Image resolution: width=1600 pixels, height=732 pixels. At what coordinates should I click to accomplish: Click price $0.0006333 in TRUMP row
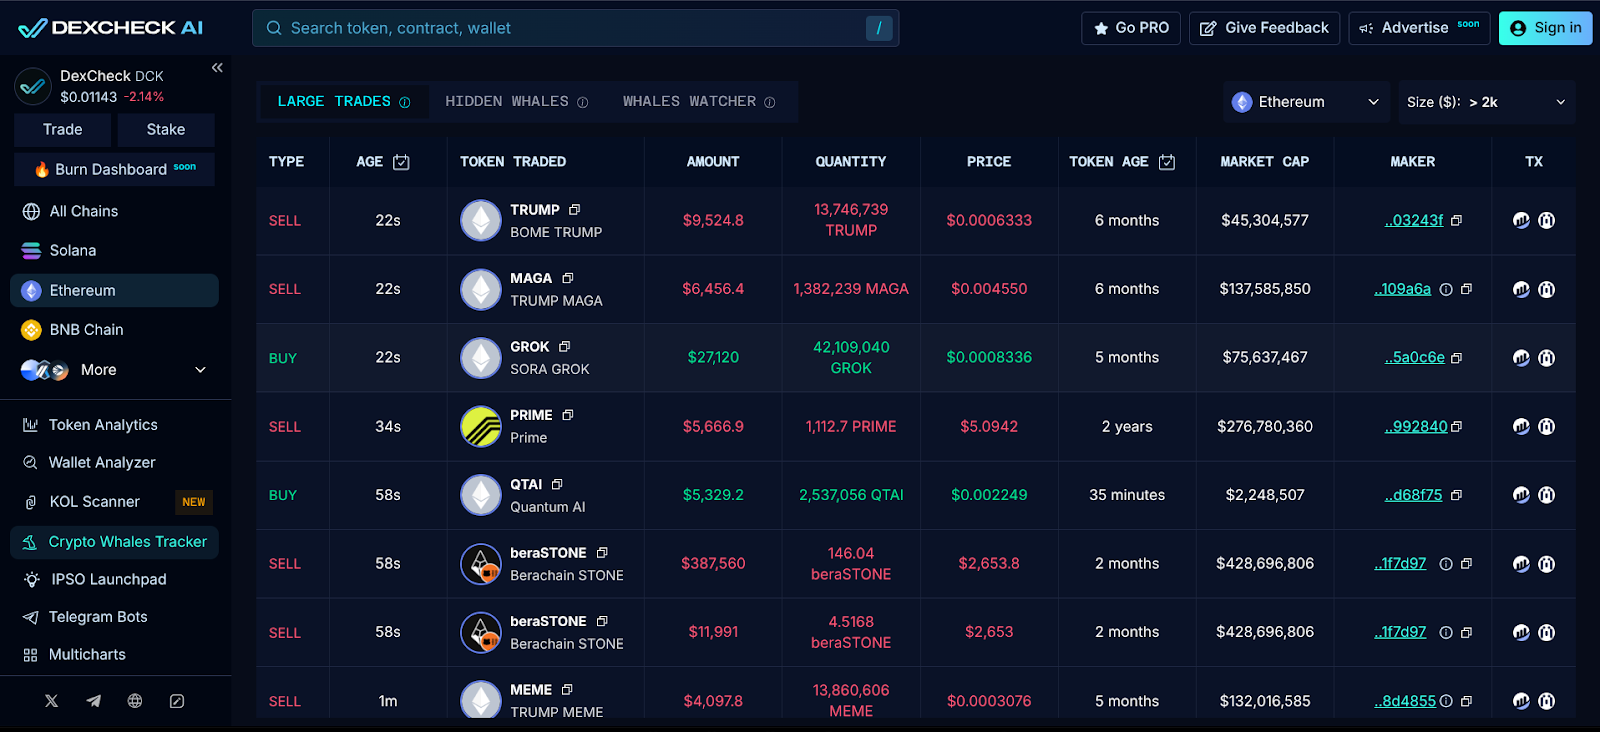[x=989, y=220]
